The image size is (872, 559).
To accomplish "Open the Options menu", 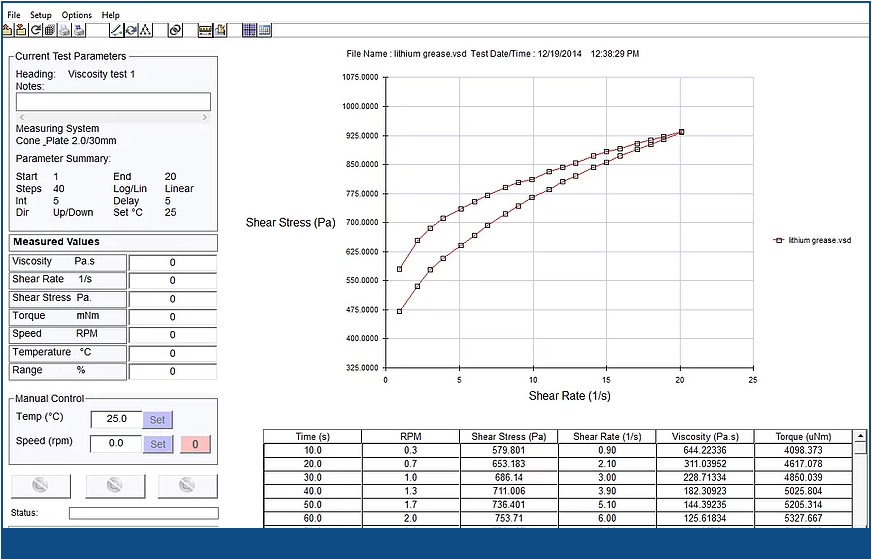I will (76, 15).
